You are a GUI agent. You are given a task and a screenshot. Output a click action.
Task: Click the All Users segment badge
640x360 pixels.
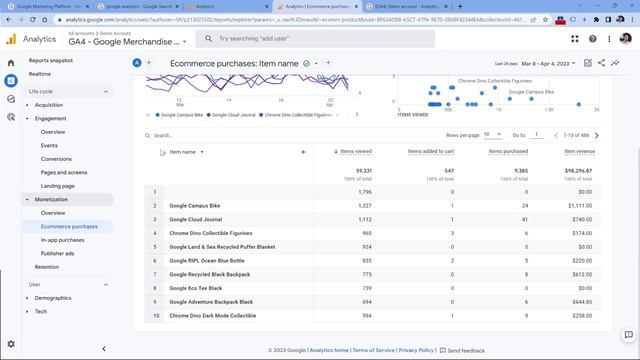coord(137,63)
